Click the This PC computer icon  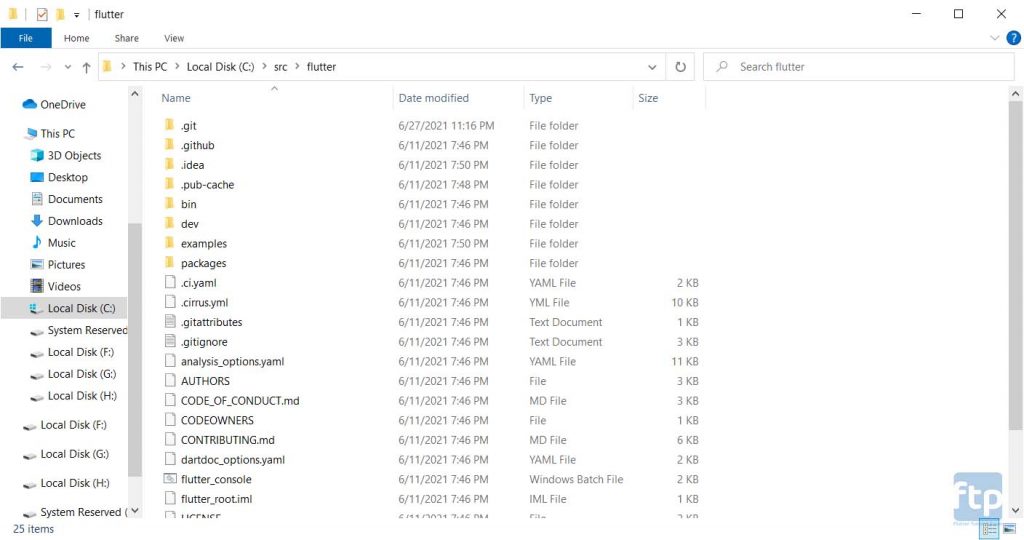31,133
